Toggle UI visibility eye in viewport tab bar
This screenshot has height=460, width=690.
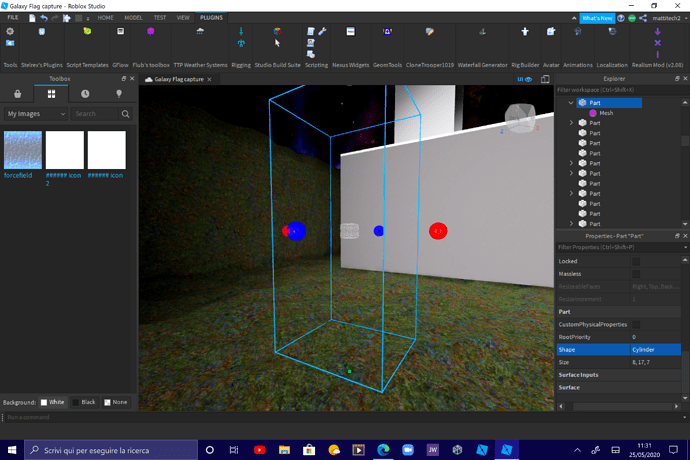tap(525, 79)
